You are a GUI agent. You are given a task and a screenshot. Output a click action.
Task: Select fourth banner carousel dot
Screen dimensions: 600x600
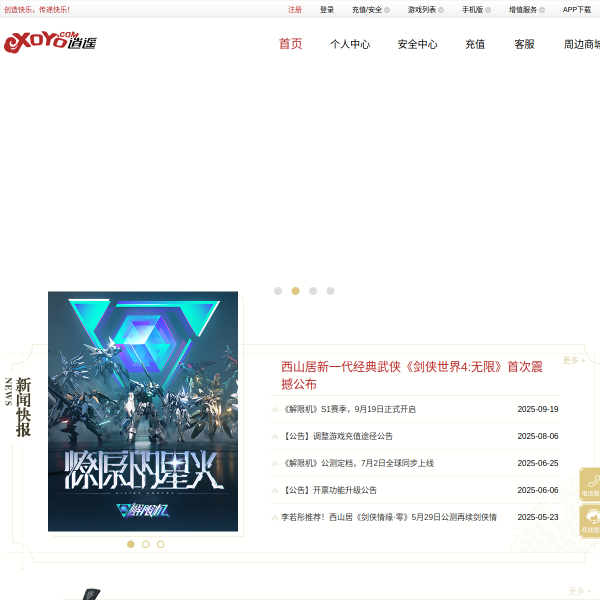(x=330, y=291)
